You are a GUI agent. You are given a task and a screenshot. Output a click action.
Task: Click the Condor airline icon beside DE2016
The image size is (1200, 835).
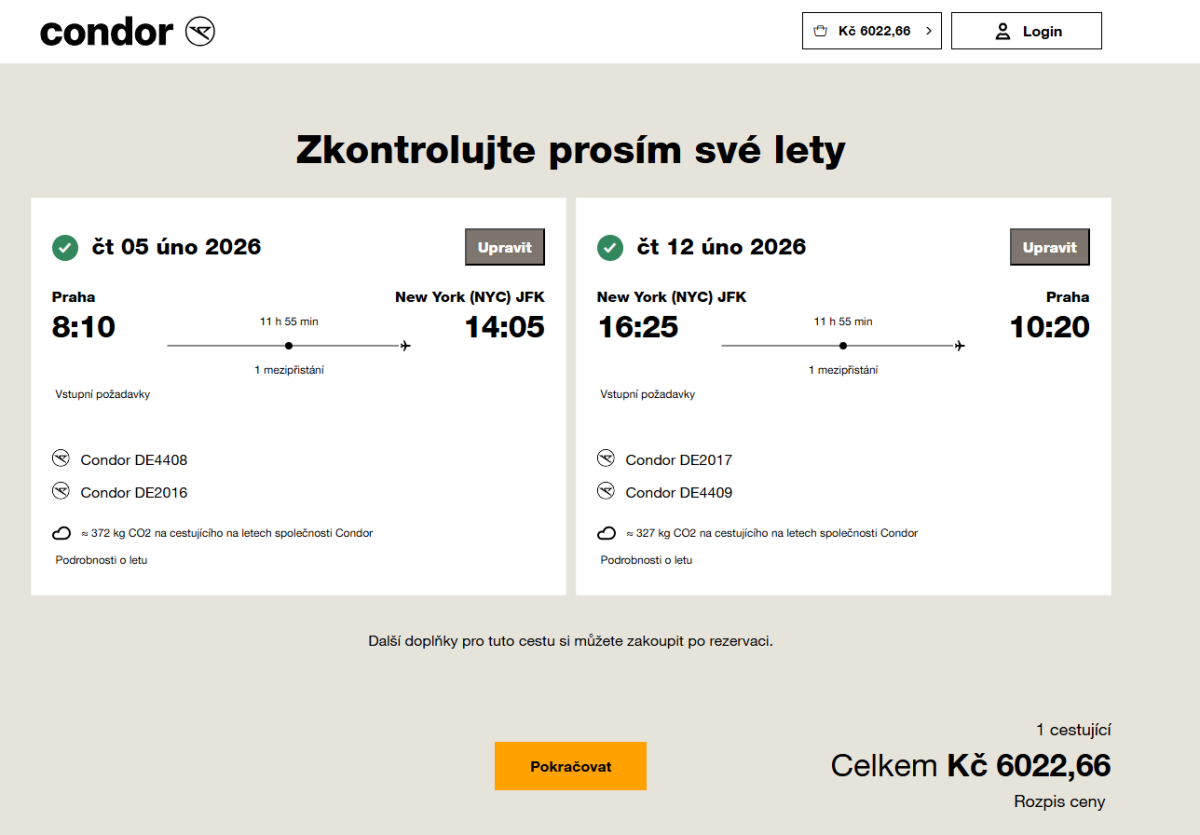tap(61, 491)
